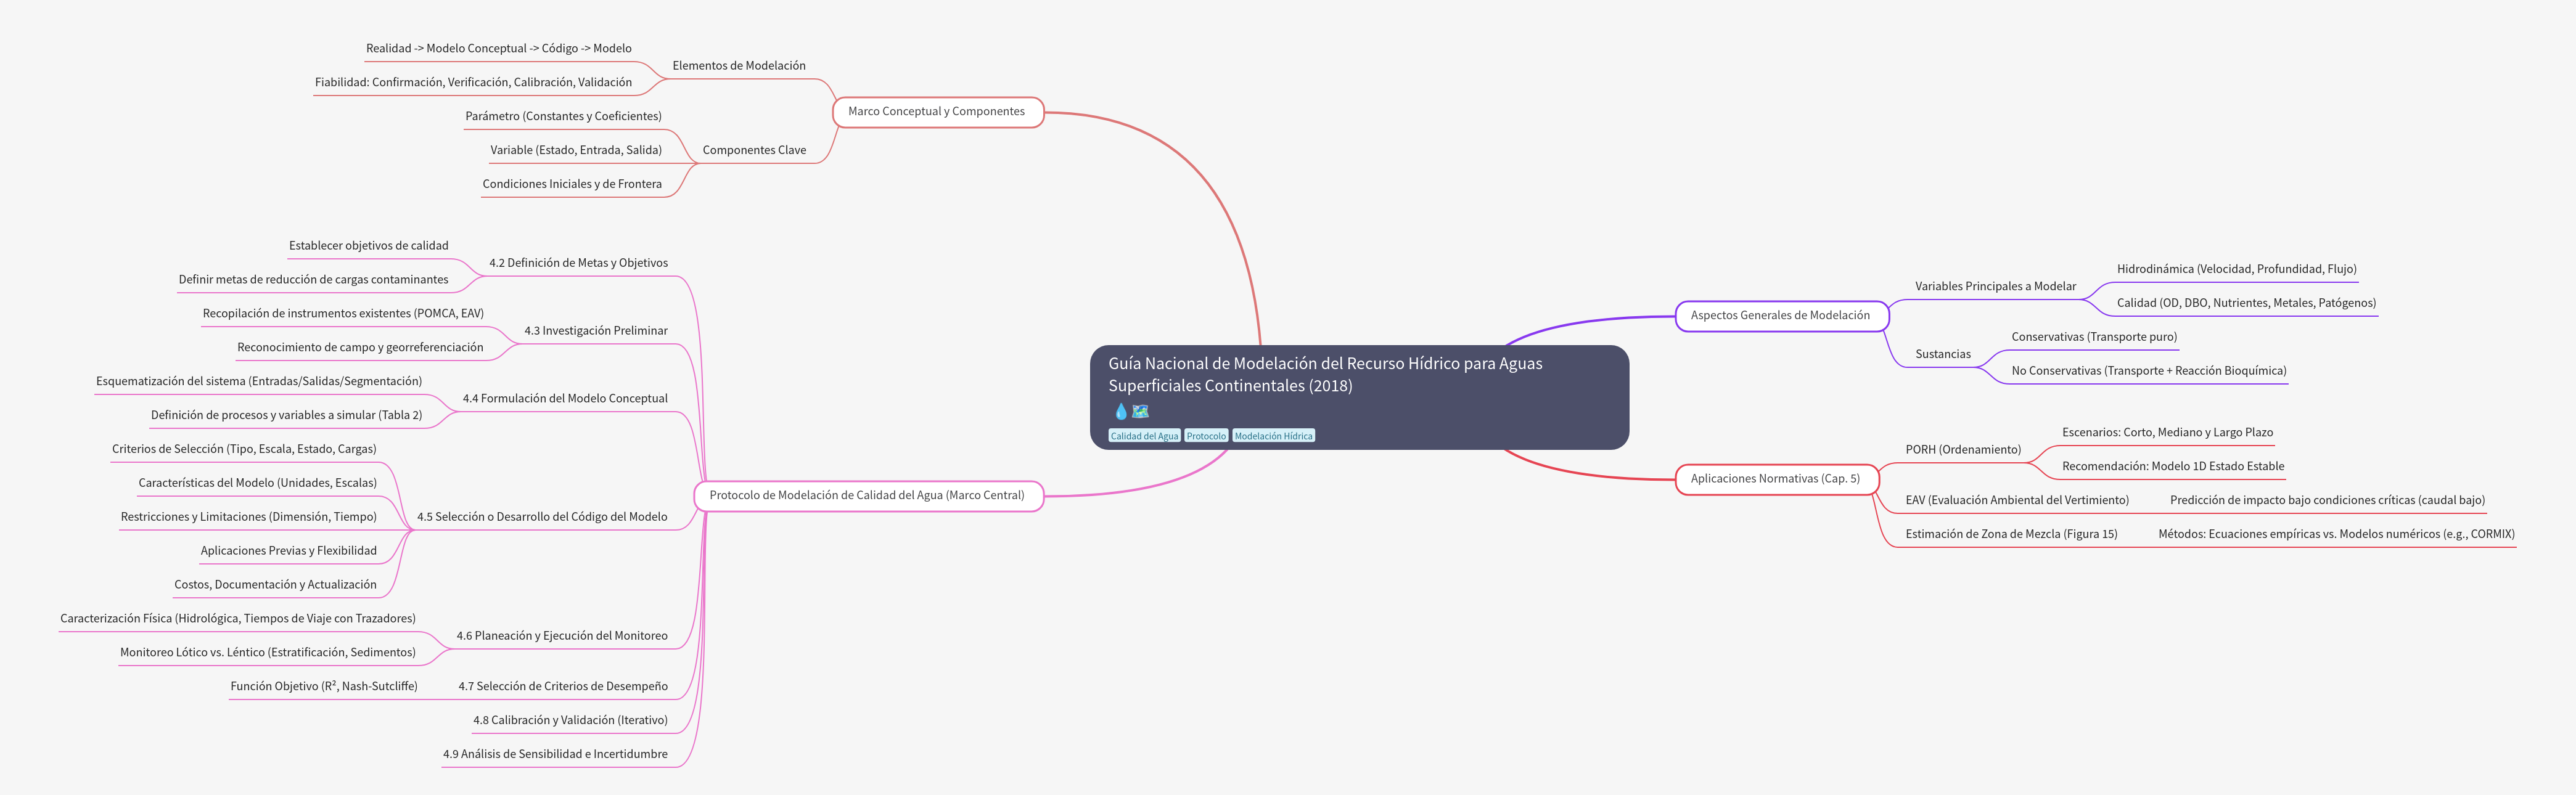Screen dimensions: 2576x795
Task: Click the world map emoji icon
Action: (1140, 411)
